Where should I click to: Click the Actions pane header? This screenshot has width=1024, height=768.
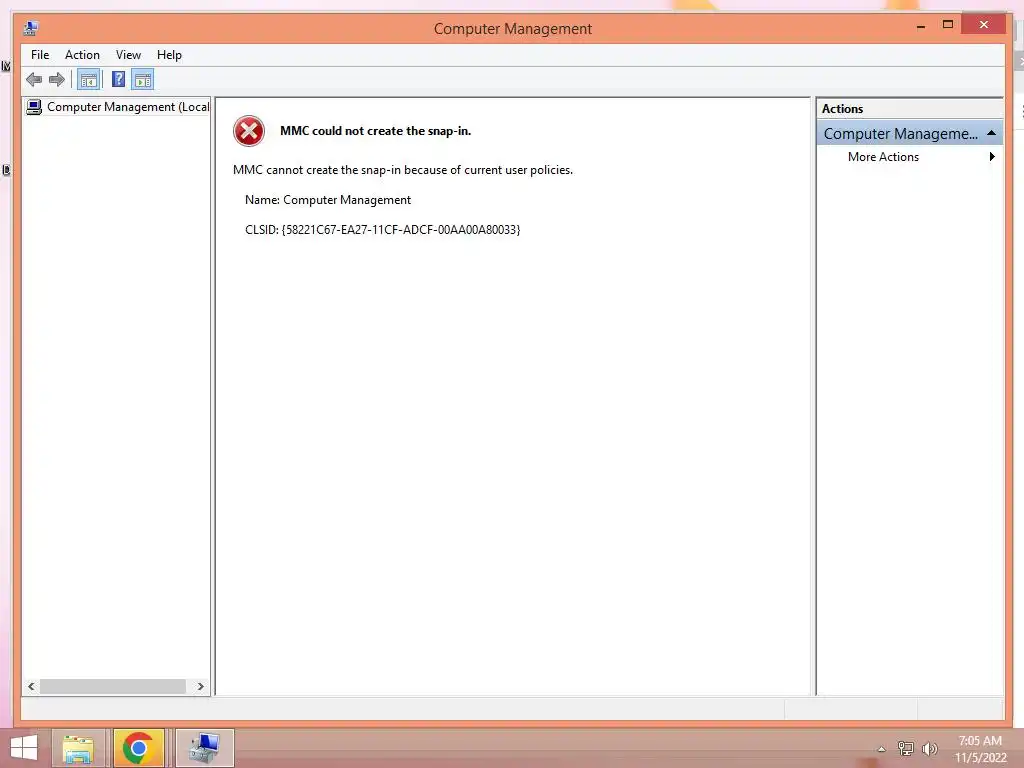909,109
